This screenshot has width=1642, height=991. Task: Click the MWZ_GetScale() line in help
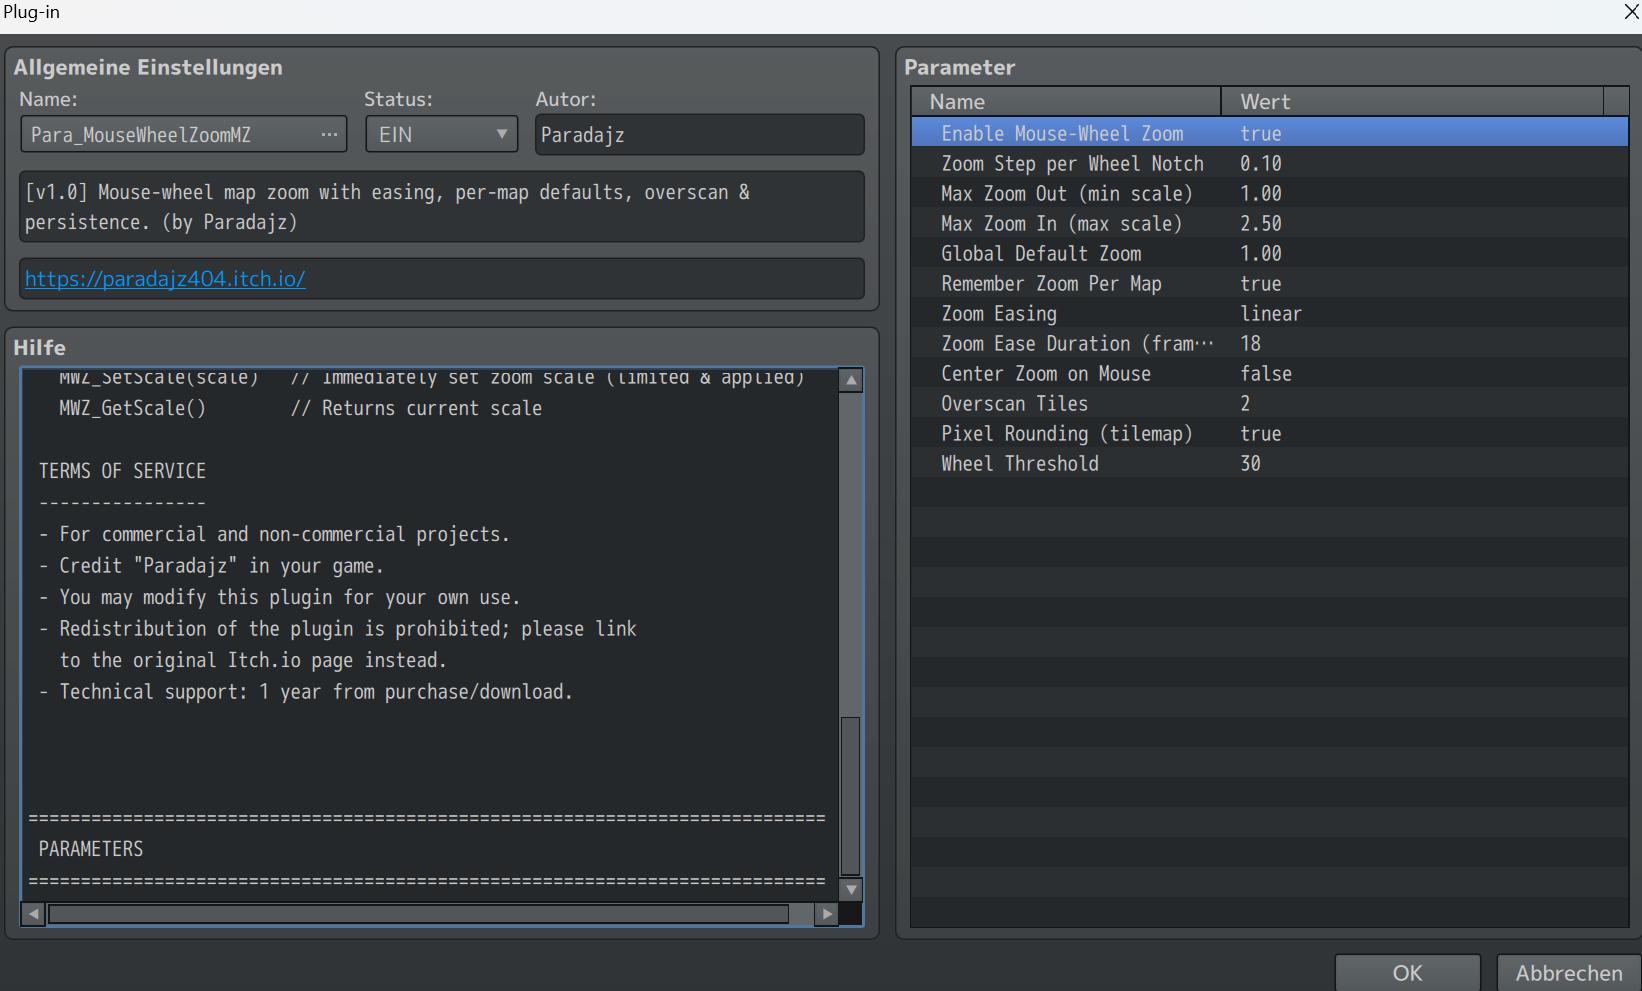[300, 408]
